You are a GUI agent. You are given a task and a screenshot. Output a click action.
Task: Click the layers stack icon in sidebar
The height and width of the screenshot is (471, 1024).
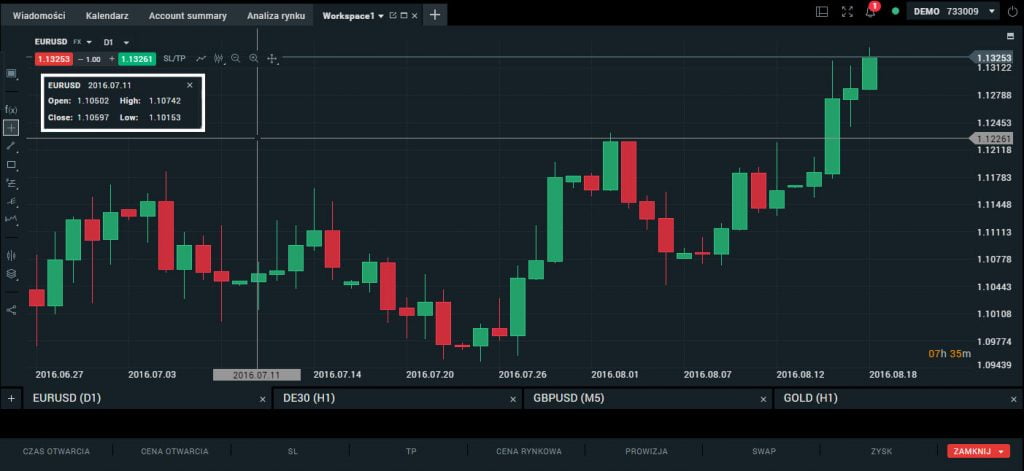(11, 274)
